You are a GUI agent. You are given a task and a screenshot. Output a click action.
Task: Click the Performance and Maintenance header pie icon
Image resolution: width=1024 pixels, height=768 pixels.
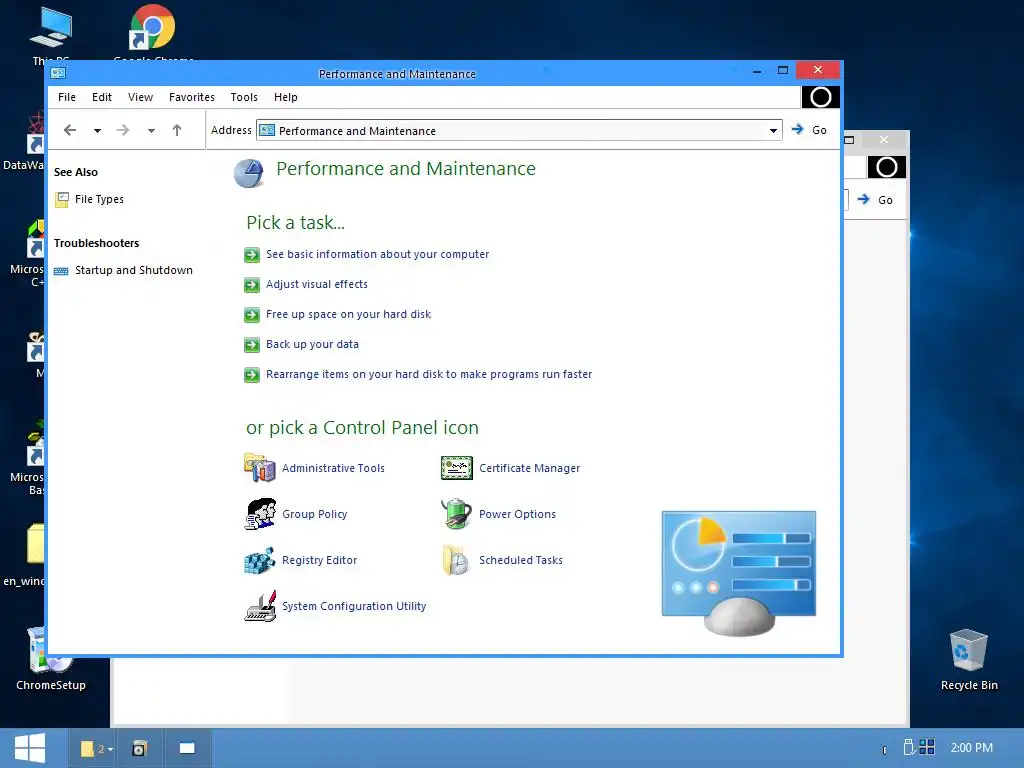(249, 173)
